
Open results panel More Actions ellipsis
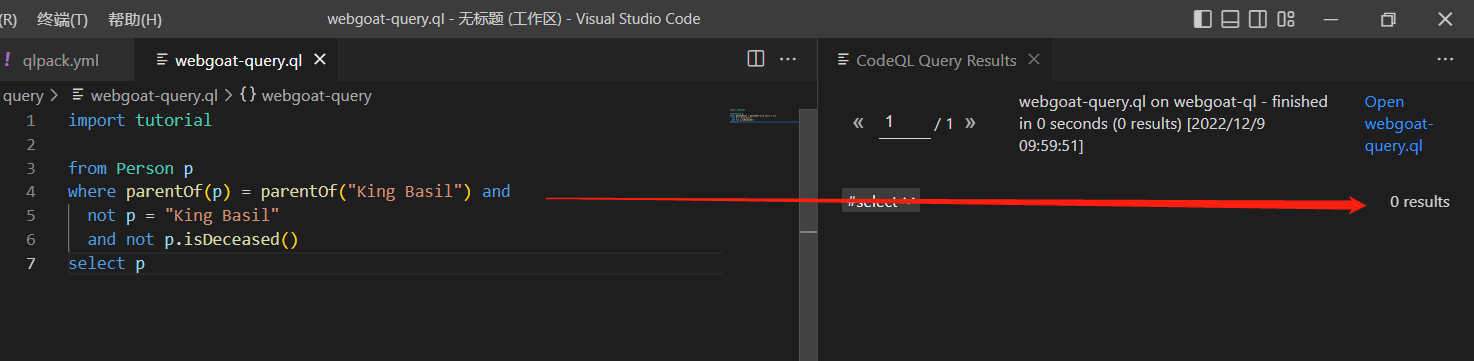(x=1445, y=59)
